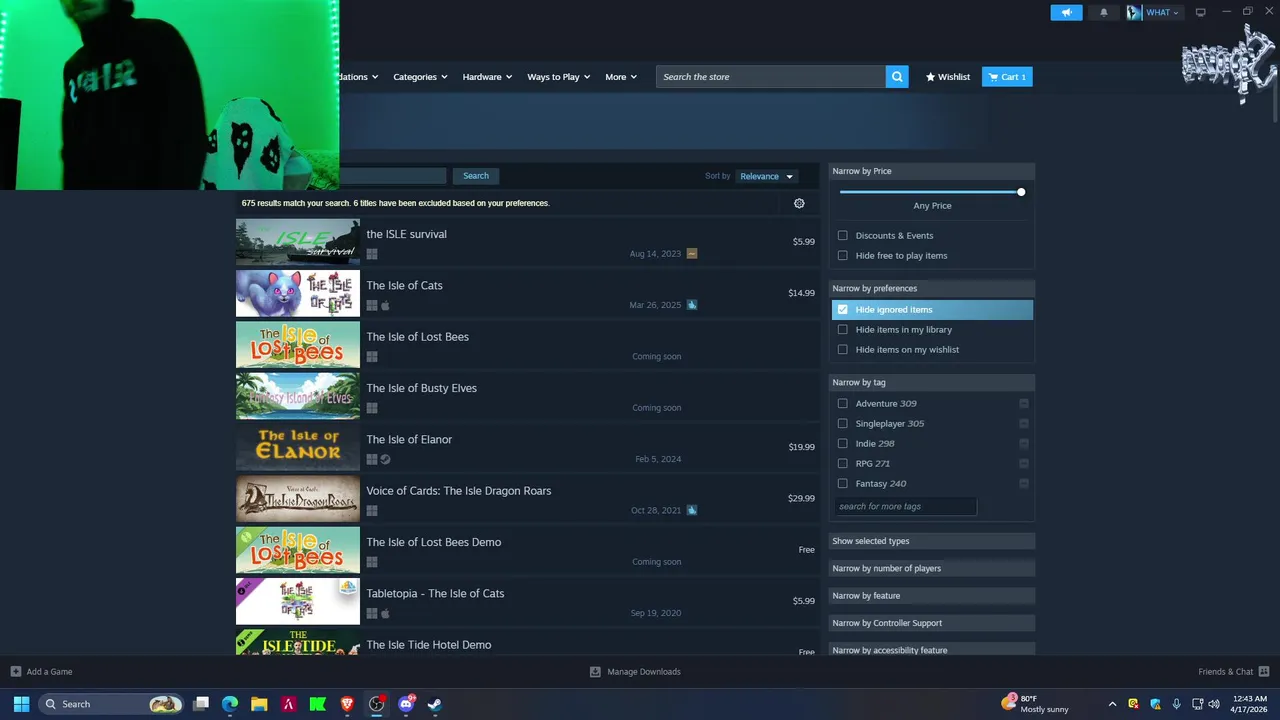Open the Windows Start menu
Viewport: 1280px width, 720px height.
click(21, 704)
